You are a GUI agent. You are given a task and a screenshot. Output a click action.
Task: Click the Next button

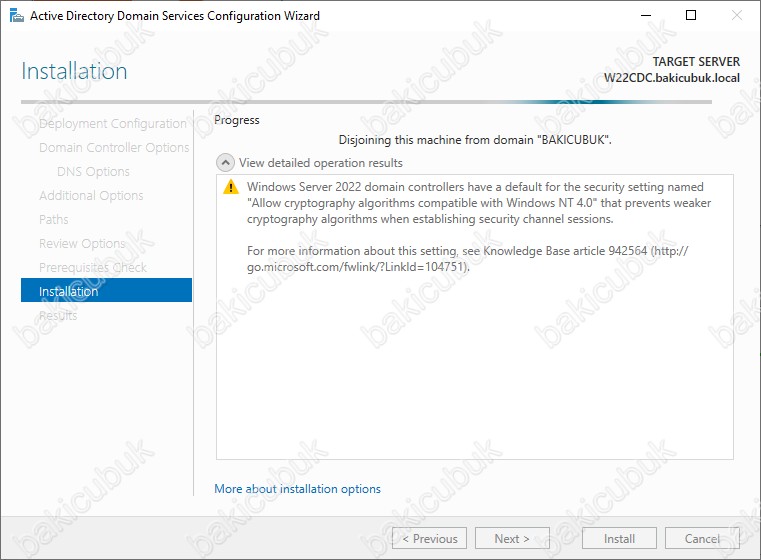pyautogui.click(x=512, y=538)
